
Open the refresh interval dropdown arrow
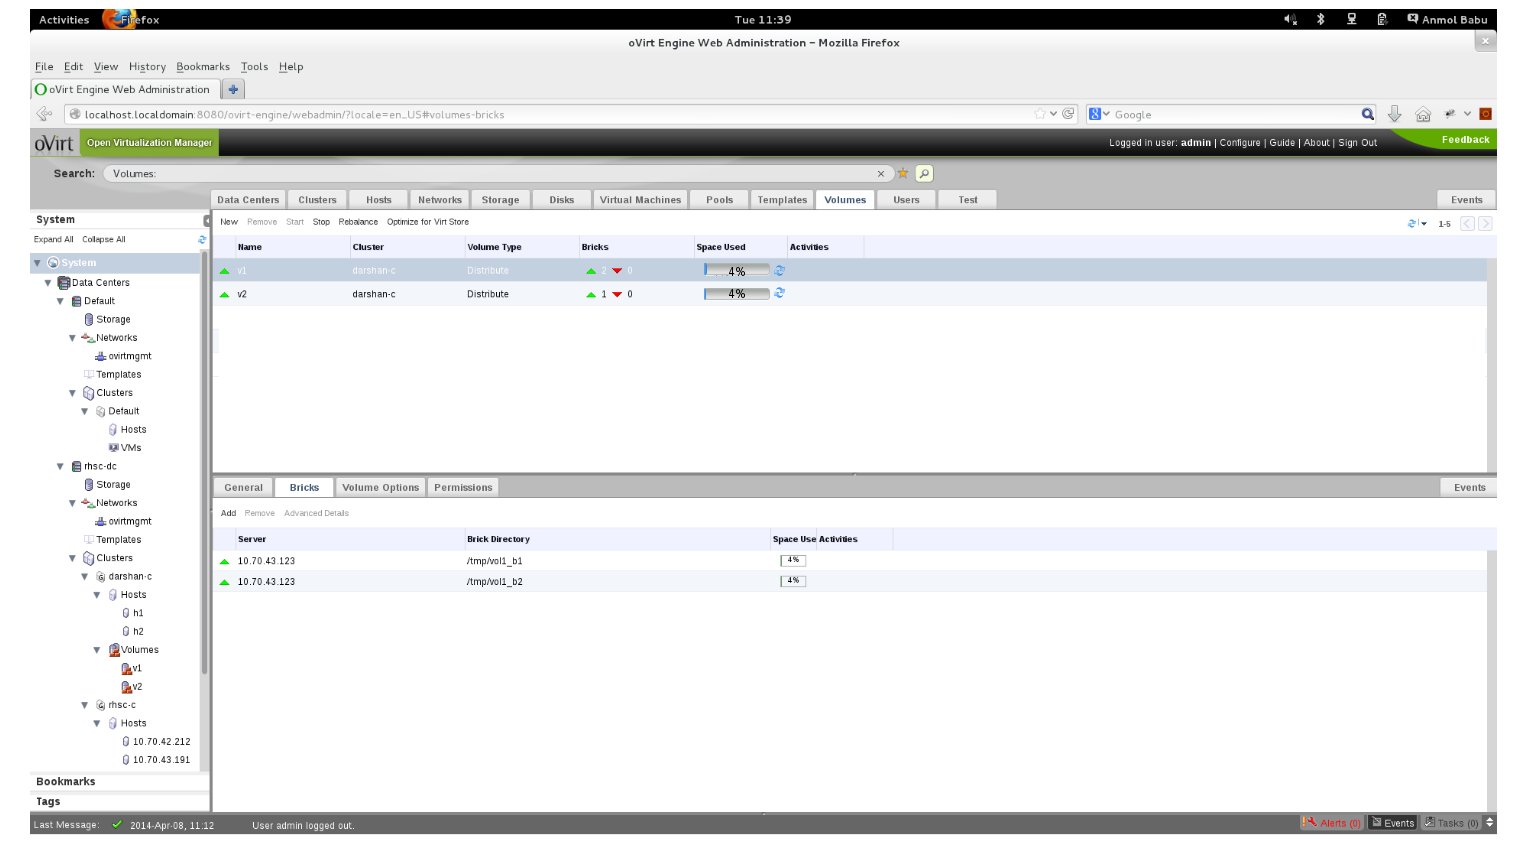point(1424,224)
